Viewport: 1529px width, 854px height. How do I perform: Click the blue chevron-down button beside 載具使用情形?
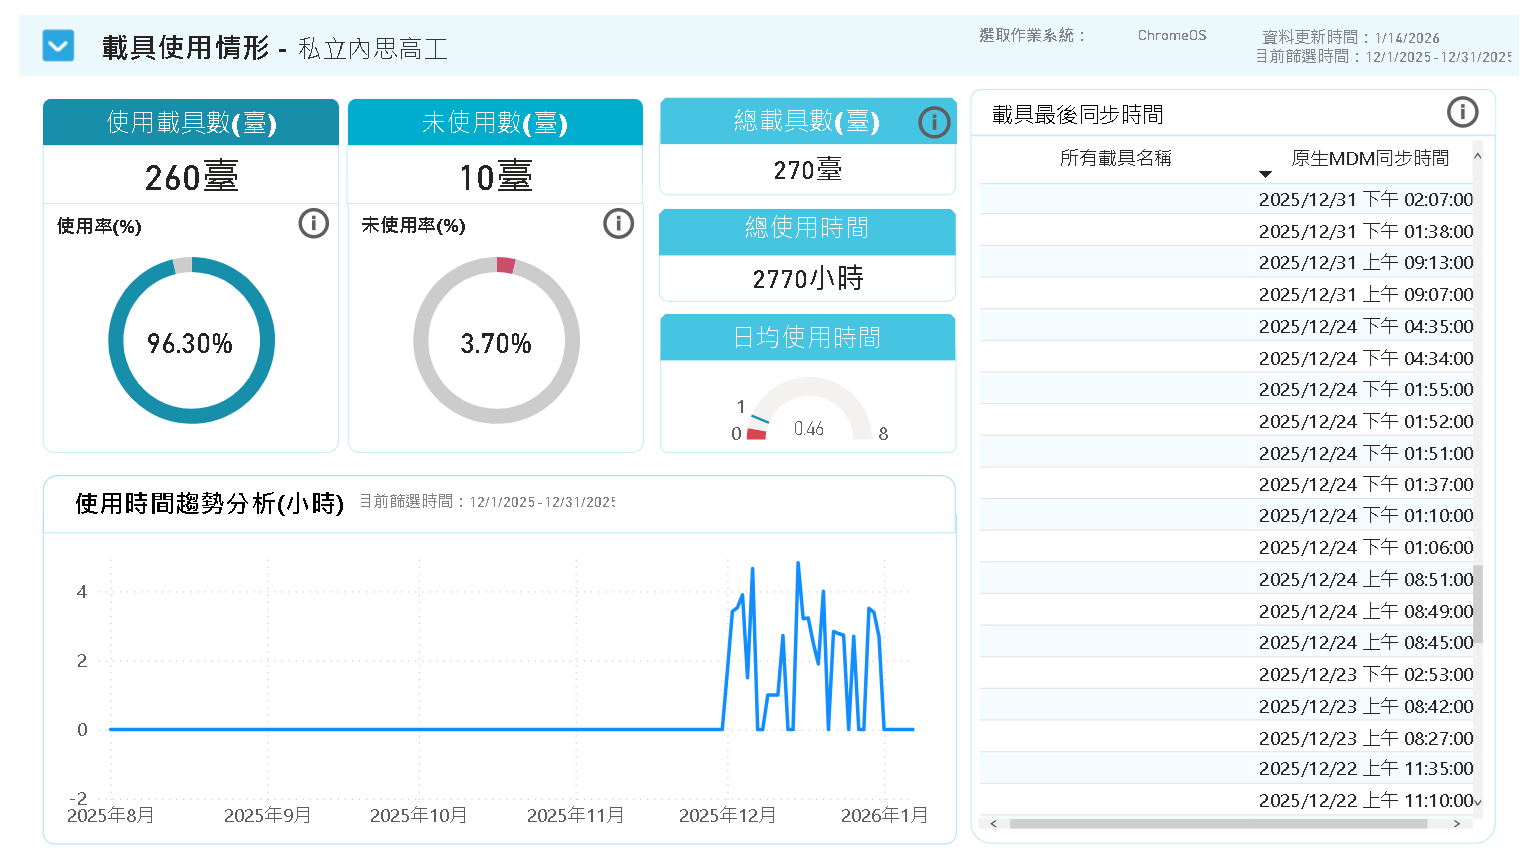[58, 46]
